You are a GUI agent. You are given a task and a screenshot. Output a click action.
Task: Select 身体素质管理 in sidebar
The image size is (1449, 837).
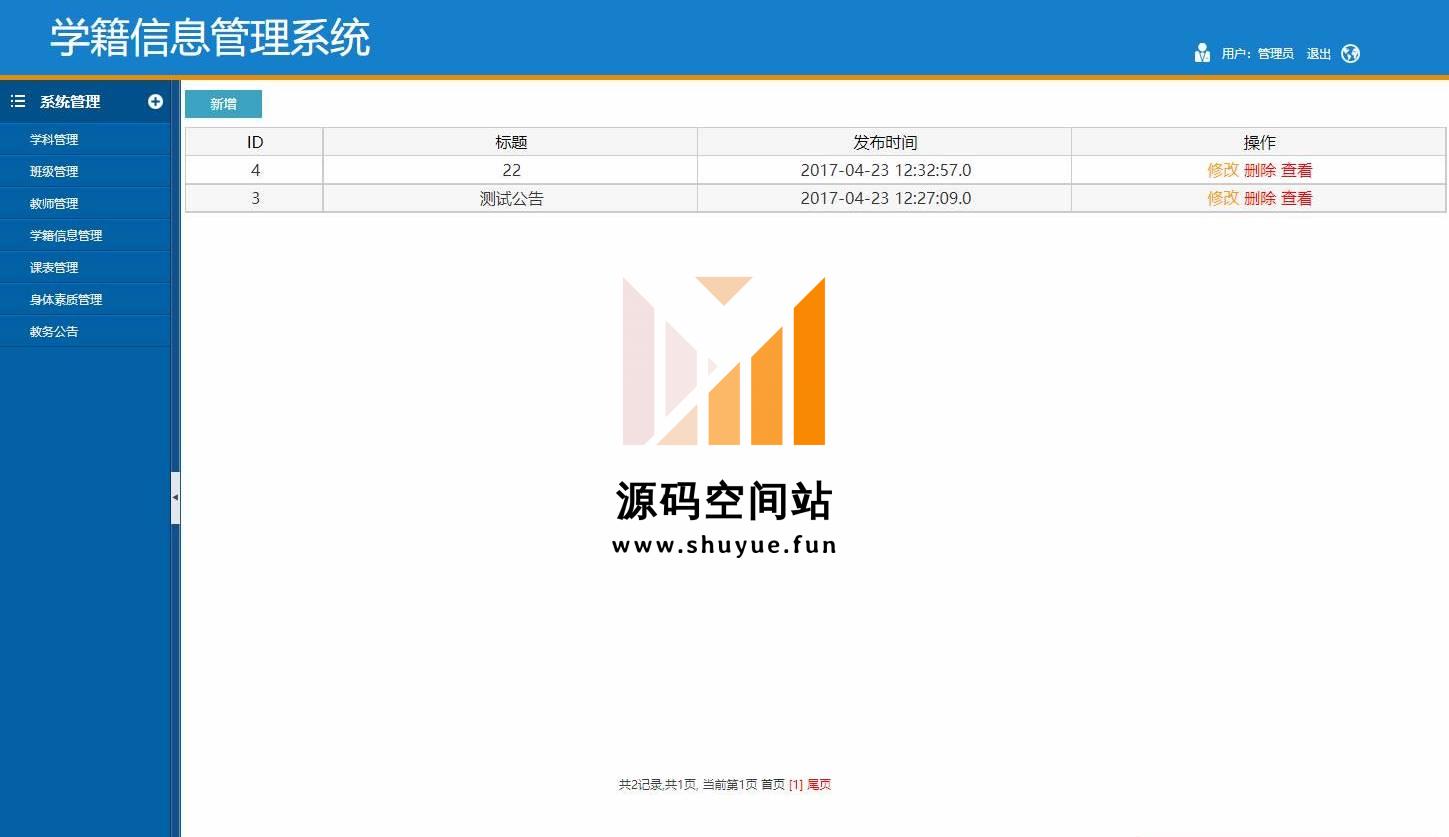click(66, 300)
